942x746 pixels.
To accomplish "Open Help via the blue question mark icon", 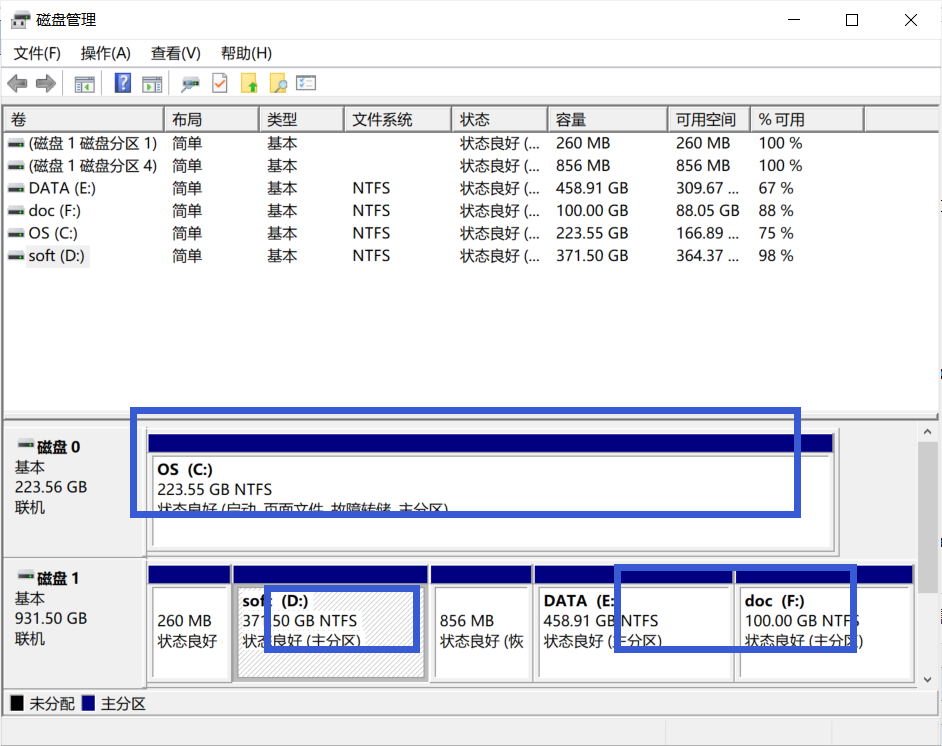I will point(123,83).
